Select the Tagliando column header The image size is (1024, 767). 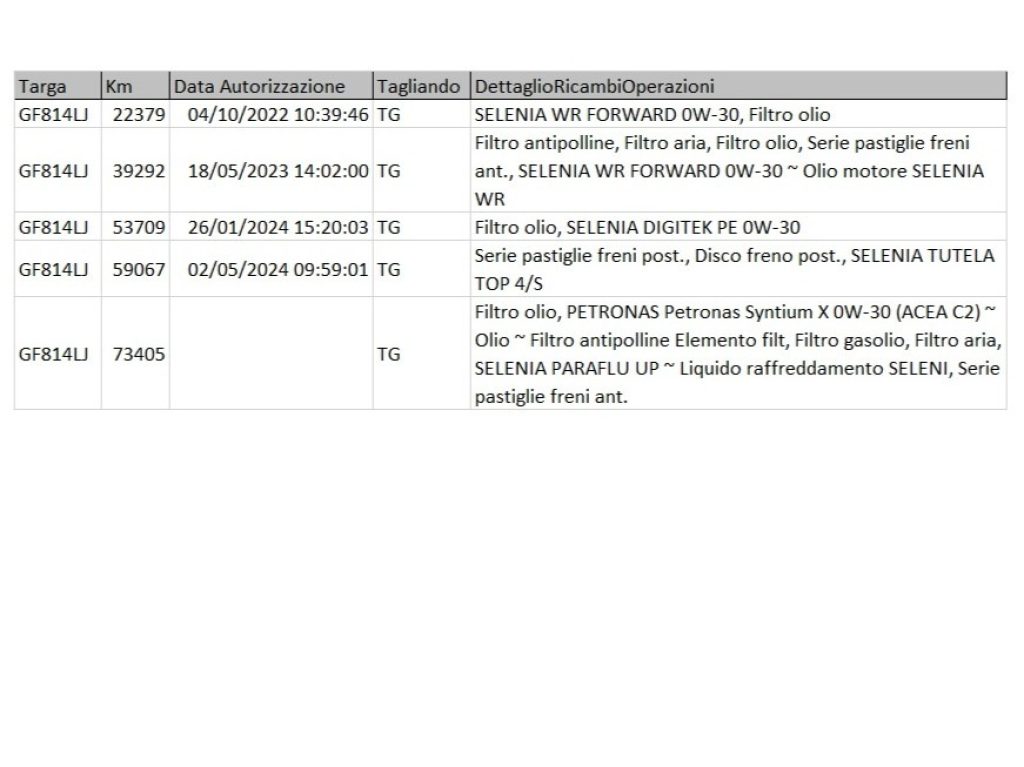(421, 86)
